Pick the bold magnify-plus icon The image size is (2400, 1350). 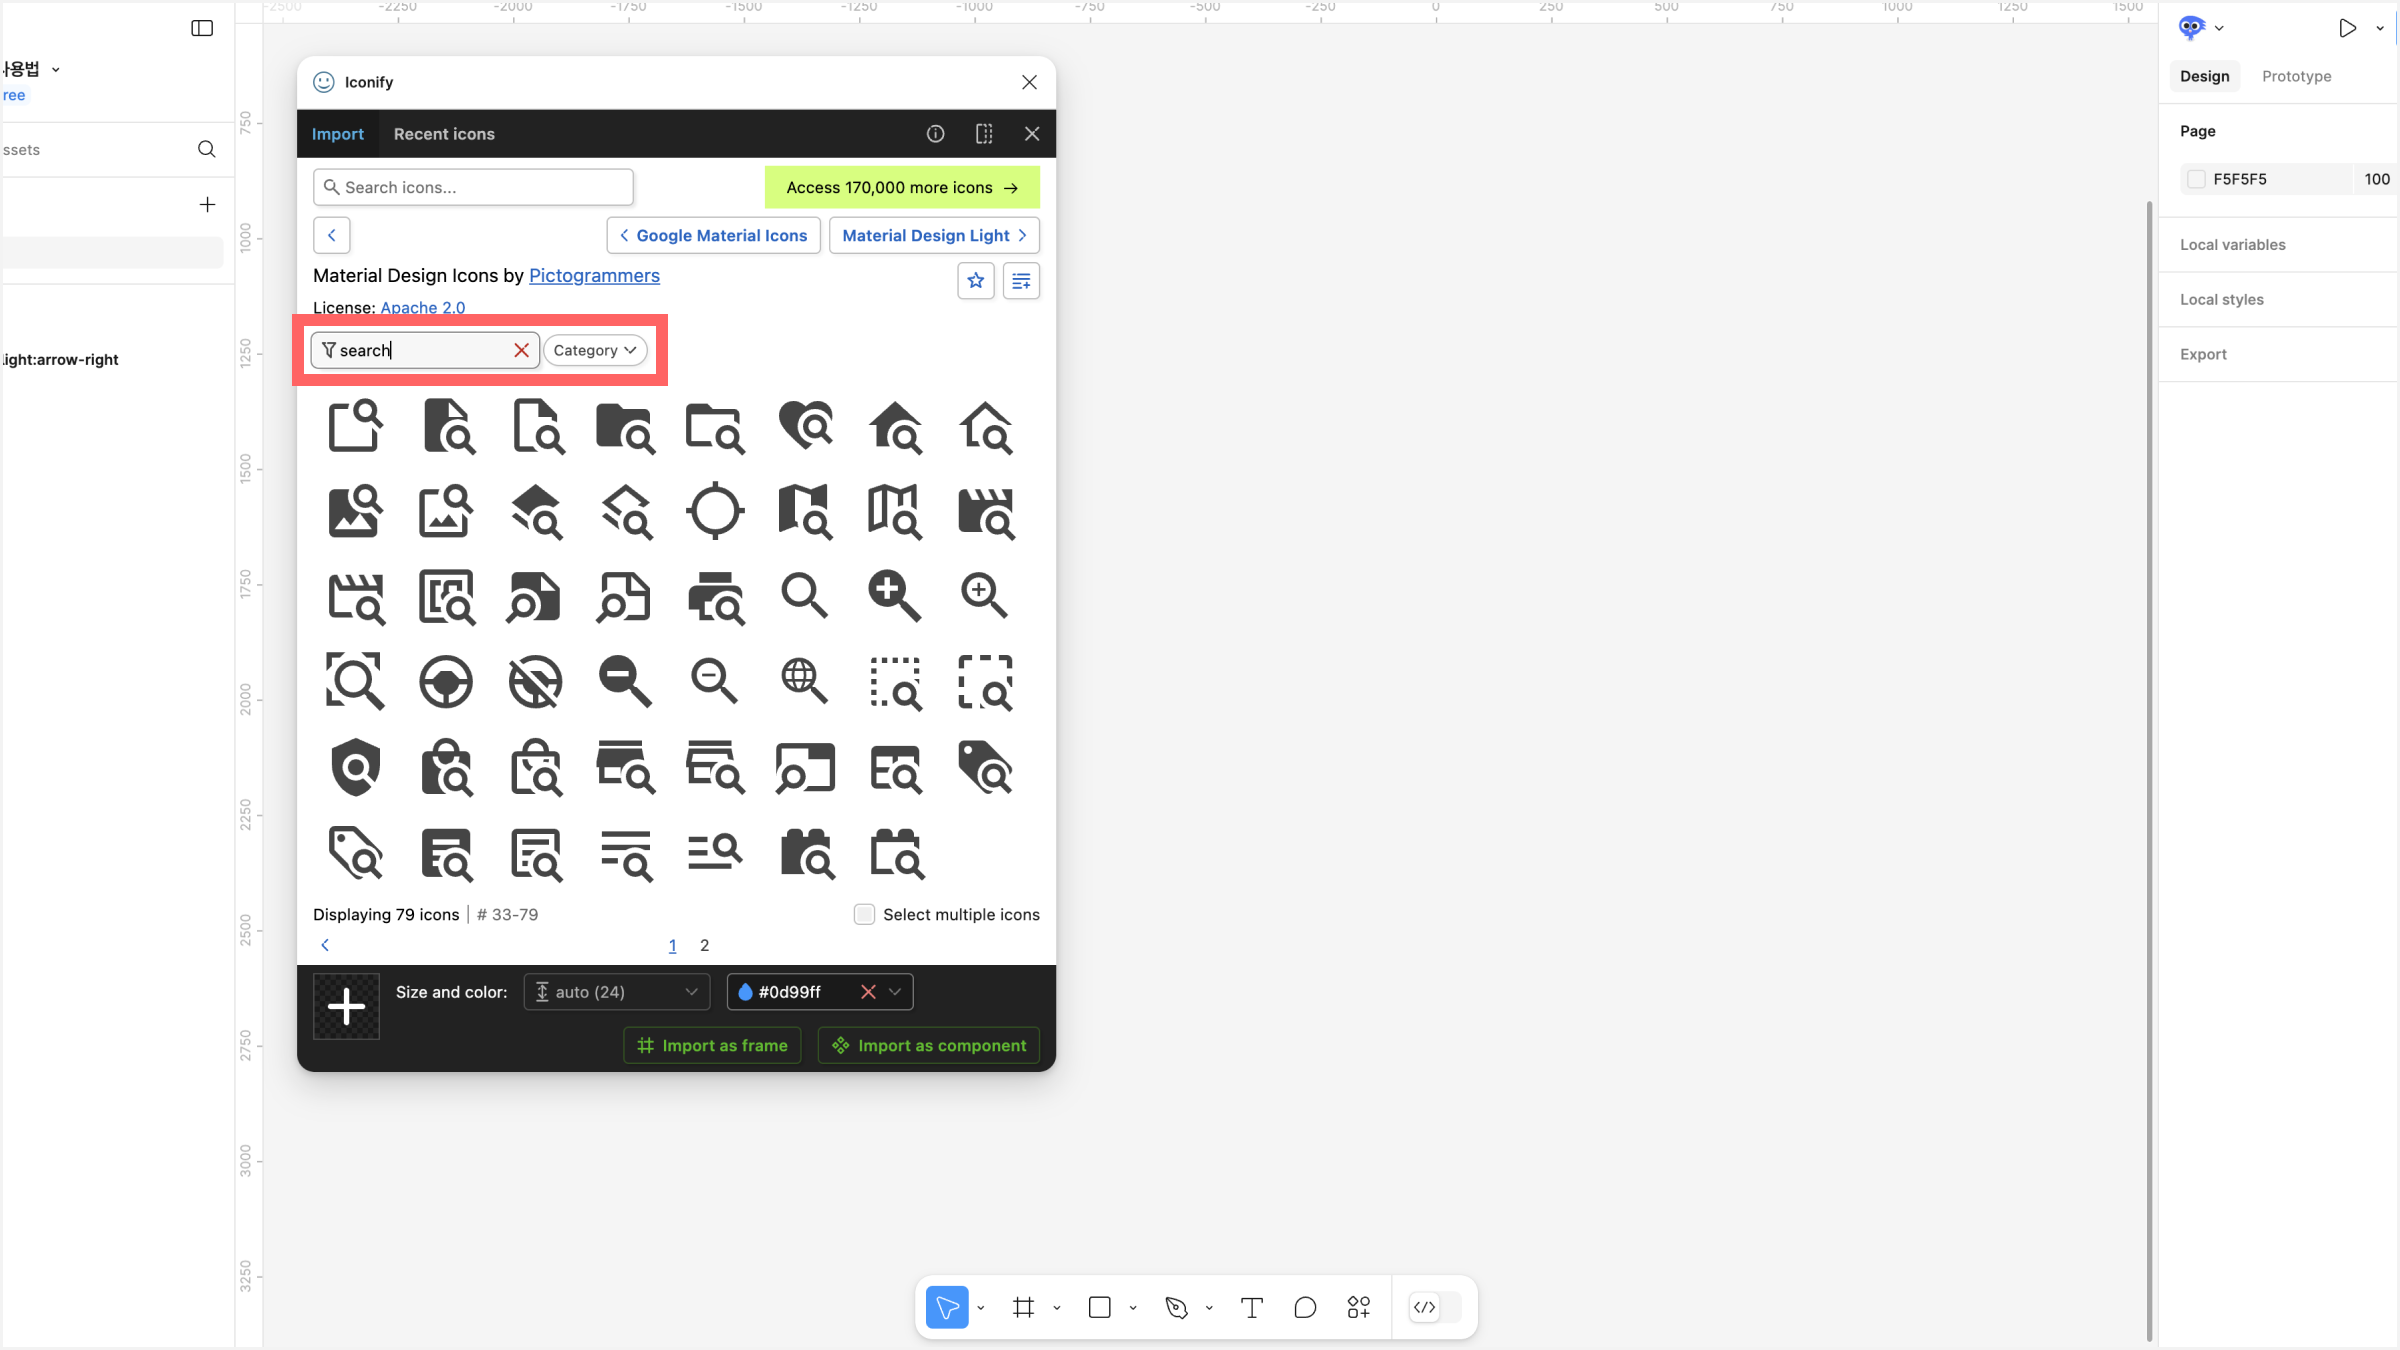click(894, 596)
